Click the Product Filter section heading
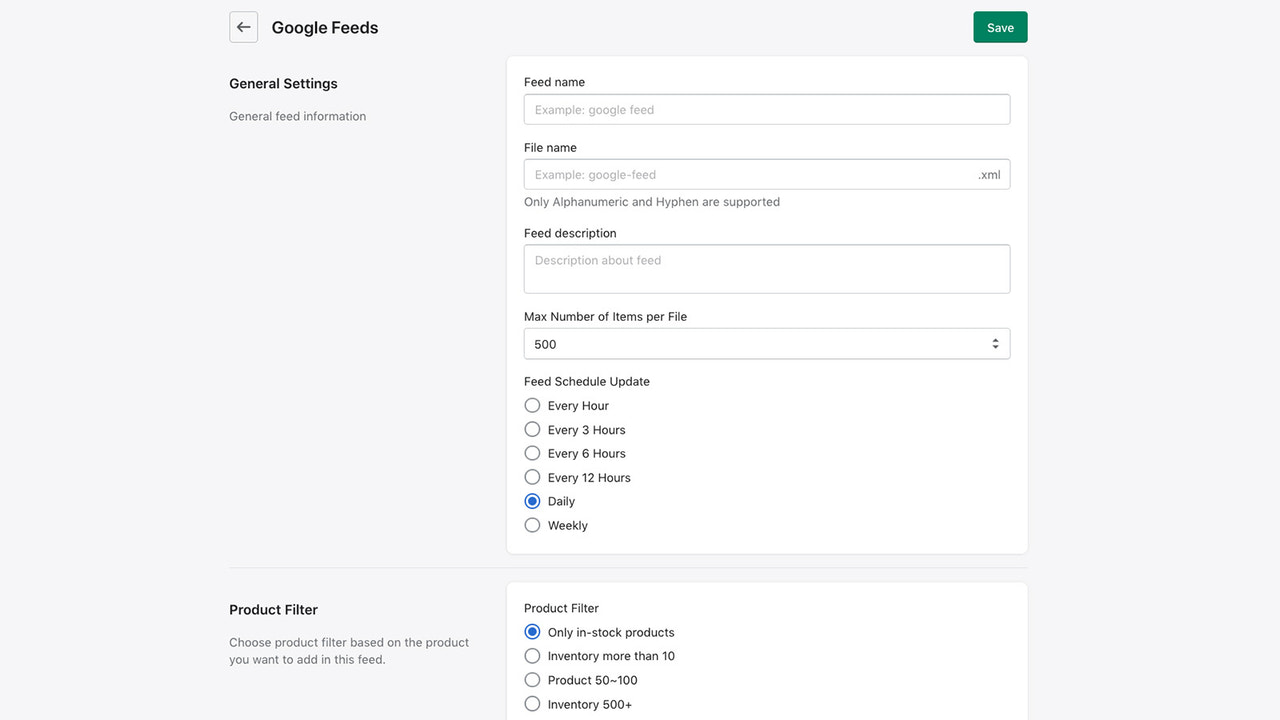This screenshot has width=1280, height=720. click(x=273, y=609)
